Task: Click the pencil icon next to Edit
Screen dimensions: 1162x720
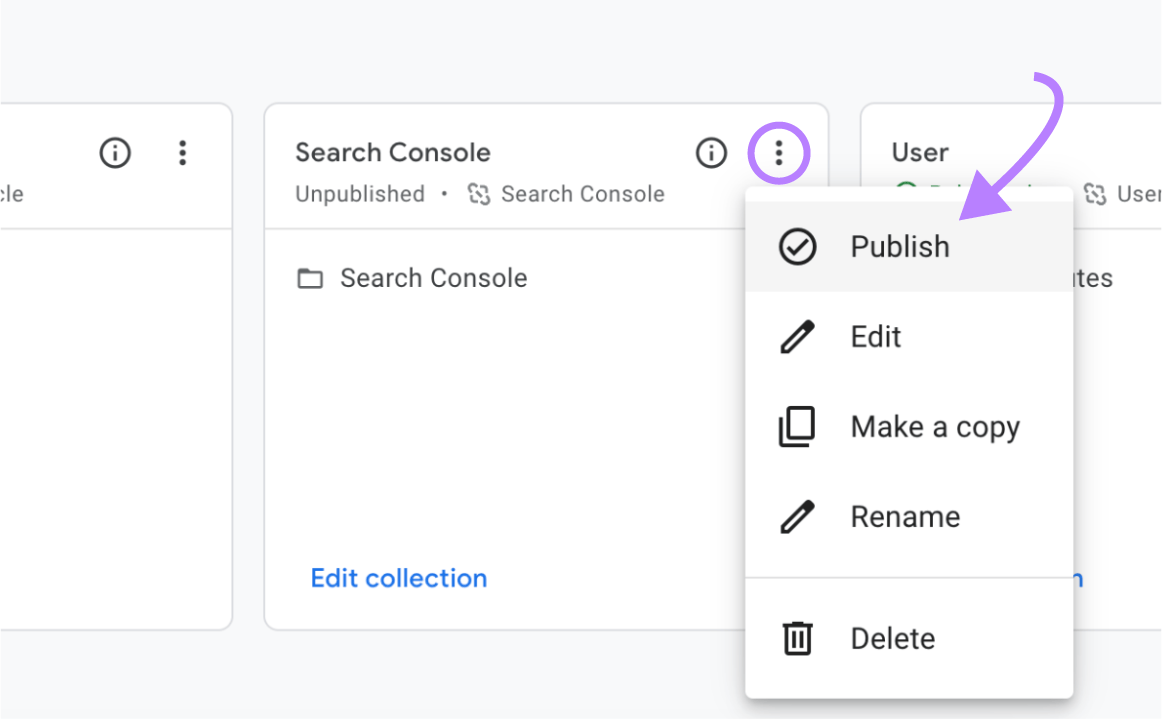Action: pyautogui.click(x=797, y=336)
